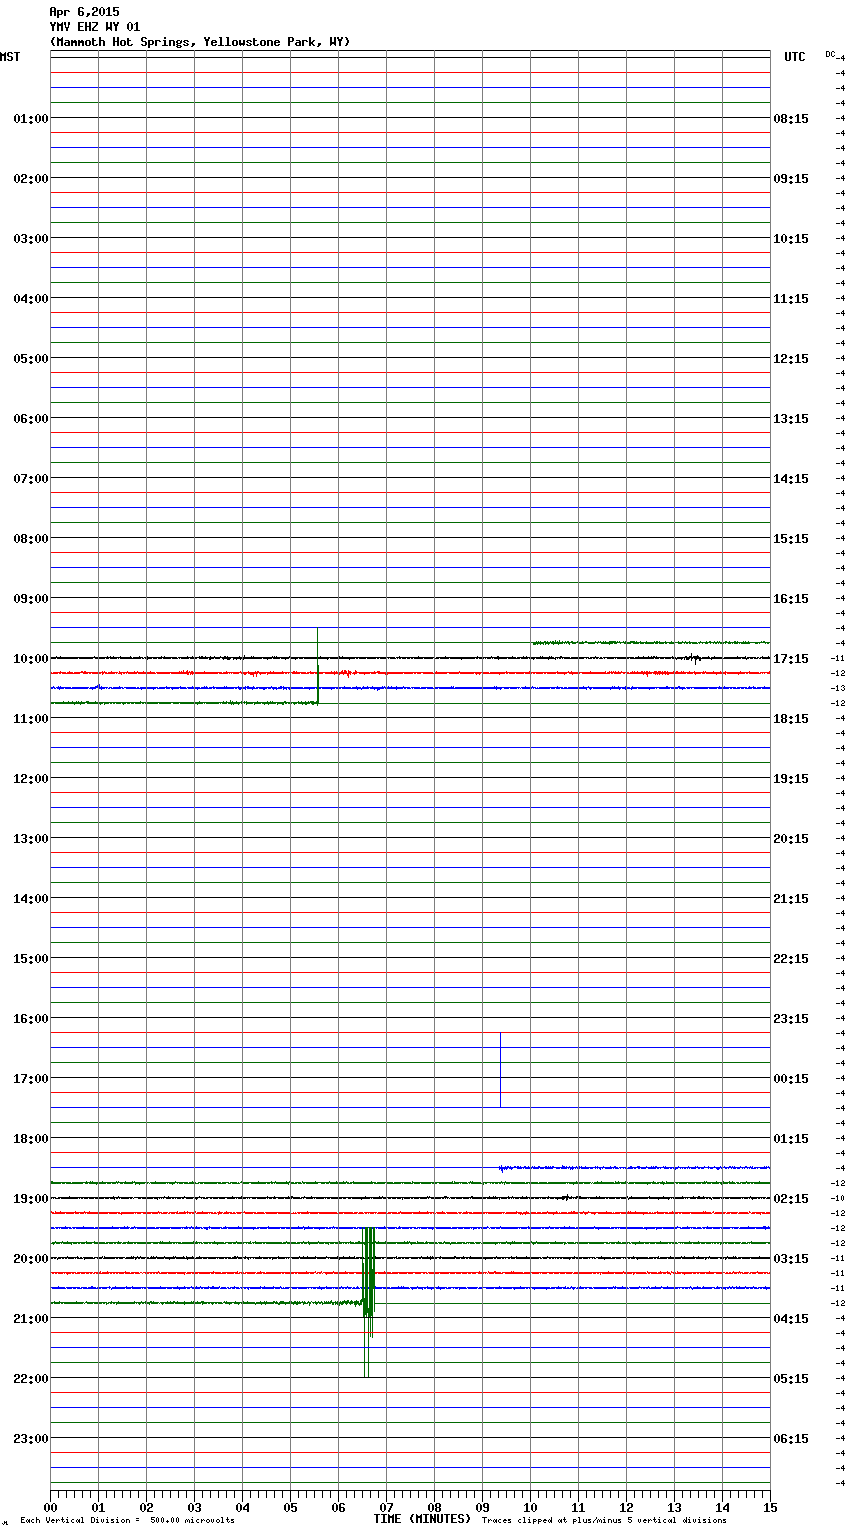Image resolution: width=850 pixels, height=1534 pixels.
Task: Click the 20:00 MST time label
Action: click(x=30, y=1258)
